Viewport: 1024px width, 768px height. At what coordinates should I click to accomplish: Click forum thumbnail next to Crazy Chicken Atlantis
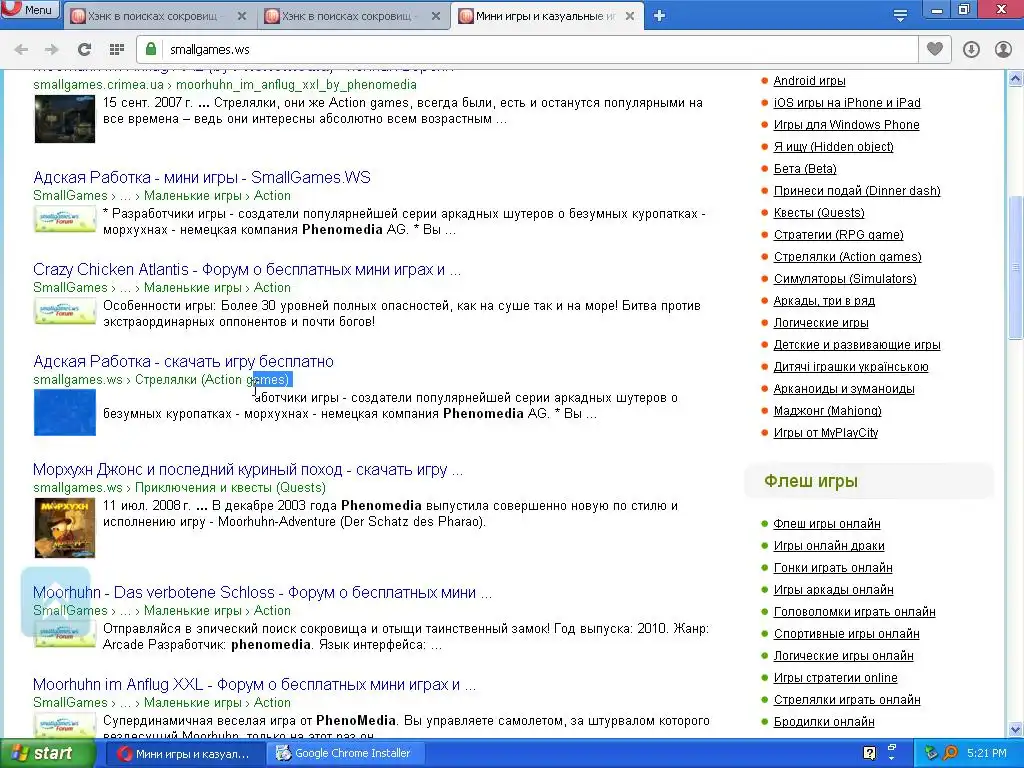point(65,311)
